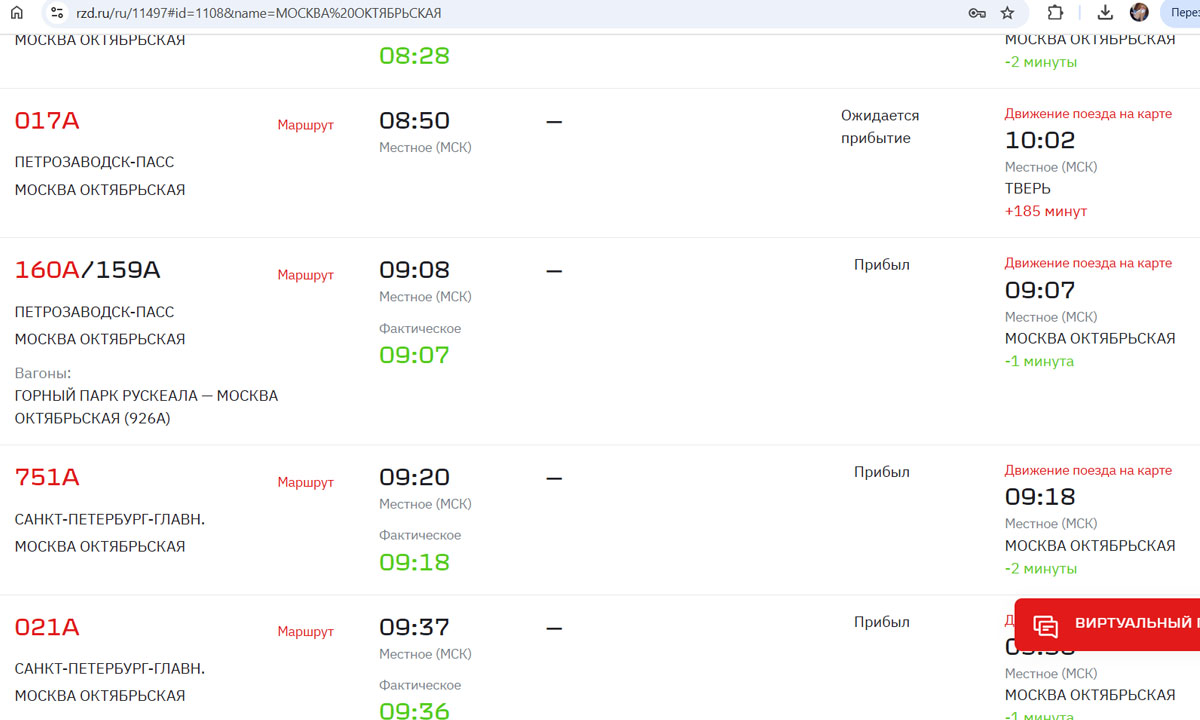The height and width of the screenshot is (720, 1200).
Task: Click the virtual assistant chat icon
Action: point(1046,626)
